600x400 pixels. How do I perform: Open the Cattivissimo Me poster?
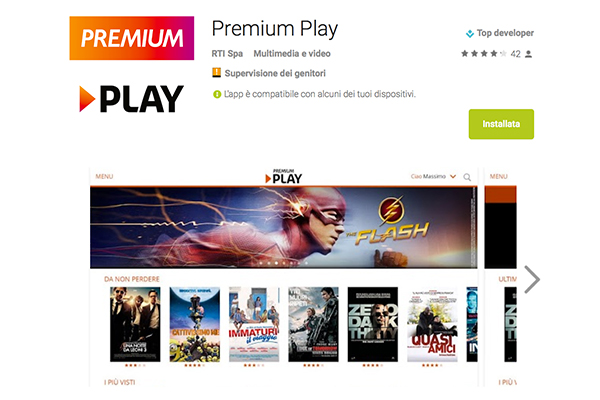click(195, 324)
